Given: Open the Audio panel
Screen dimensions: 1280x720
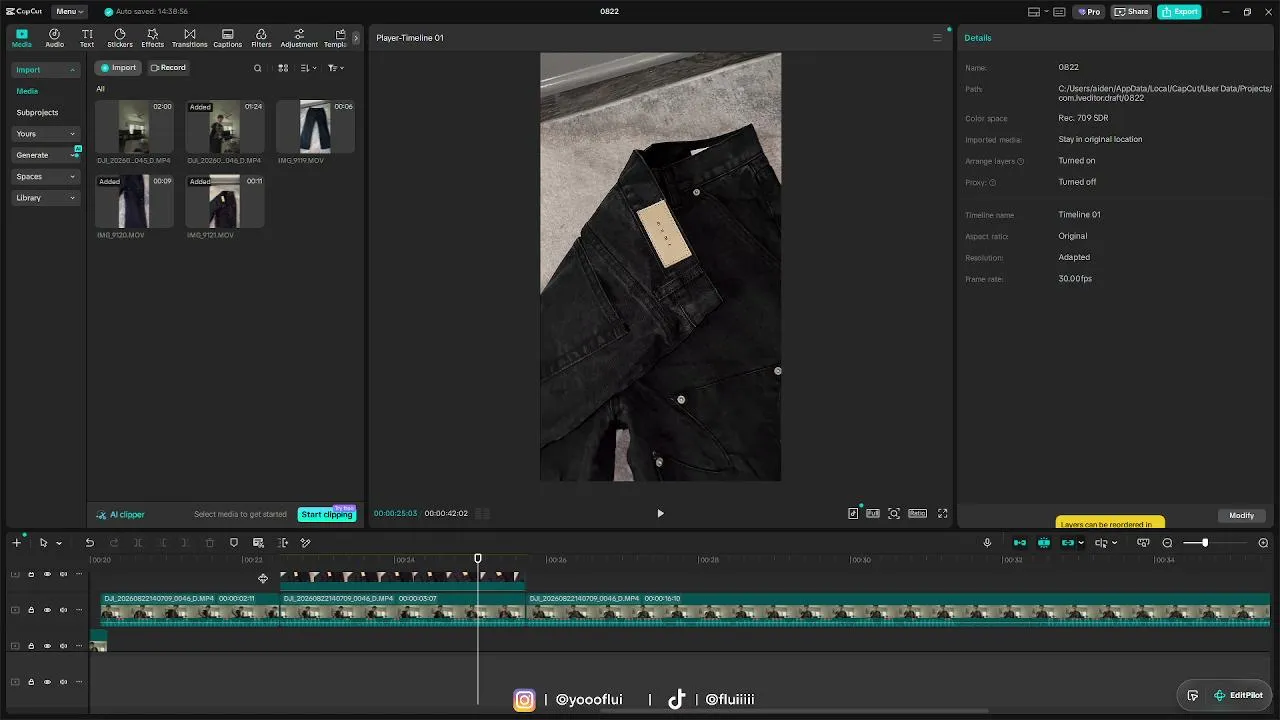Looking at the screenshot, I should [54, 38].
